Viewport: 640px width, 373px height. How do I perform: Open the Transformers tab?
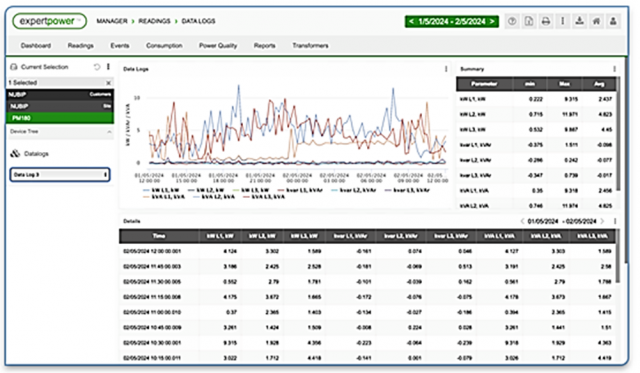[310, 46]
